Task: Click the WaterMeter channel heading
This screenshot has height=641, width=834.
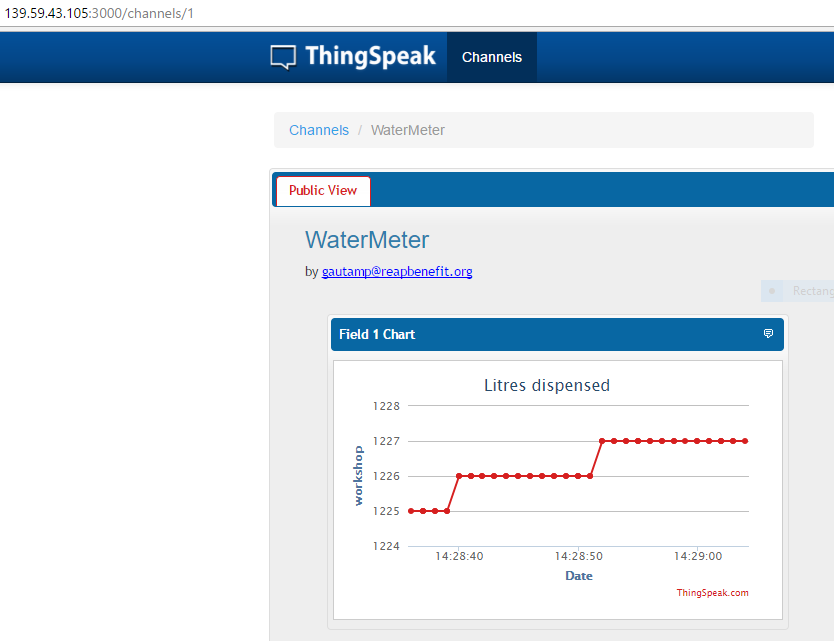Action: 366,240
